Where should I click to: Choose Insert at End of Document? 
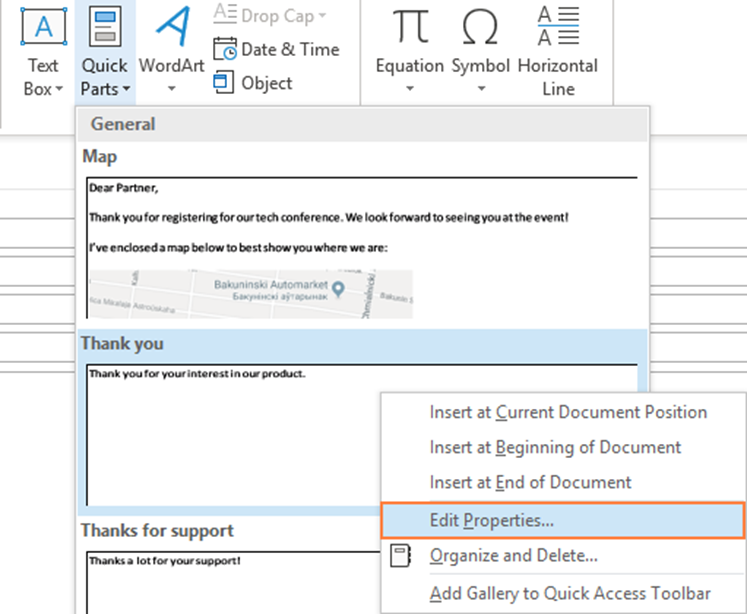tap(563, 482)
